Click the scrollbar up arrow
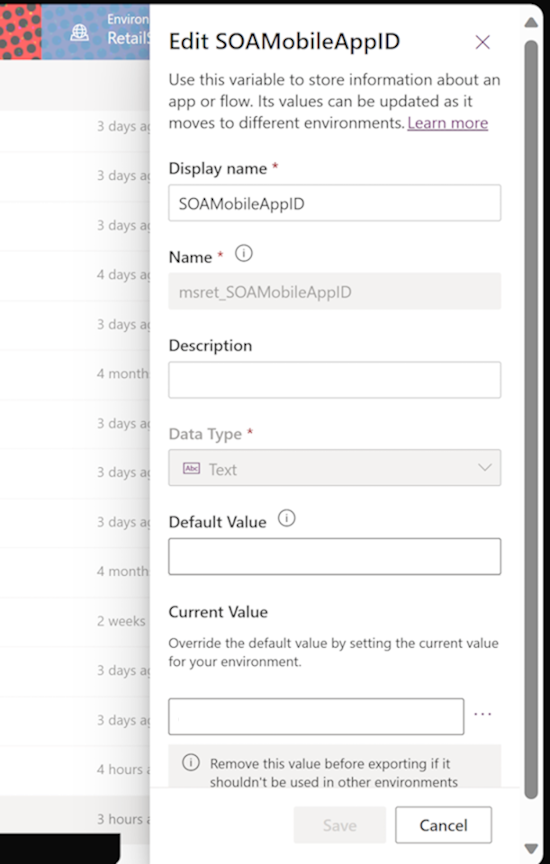This screenshot has height=864, width=550. [531, 23]
